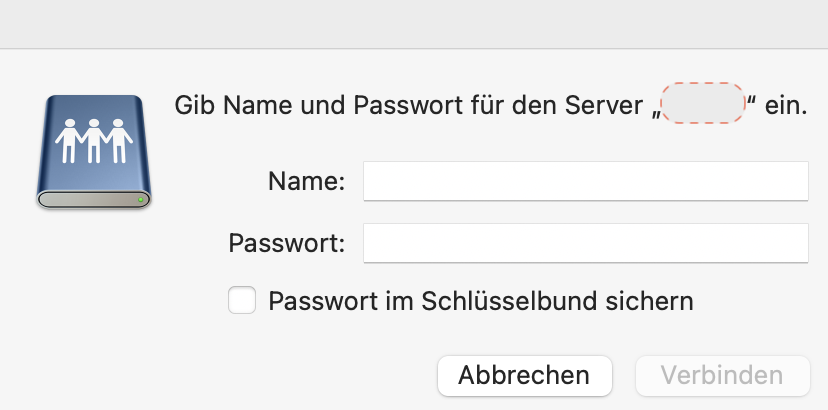Image resolution: width=828 pixels, height=410 pixels.
Task: Click the word "ein." ending the prompt
Action: click(x=786, y=104)
